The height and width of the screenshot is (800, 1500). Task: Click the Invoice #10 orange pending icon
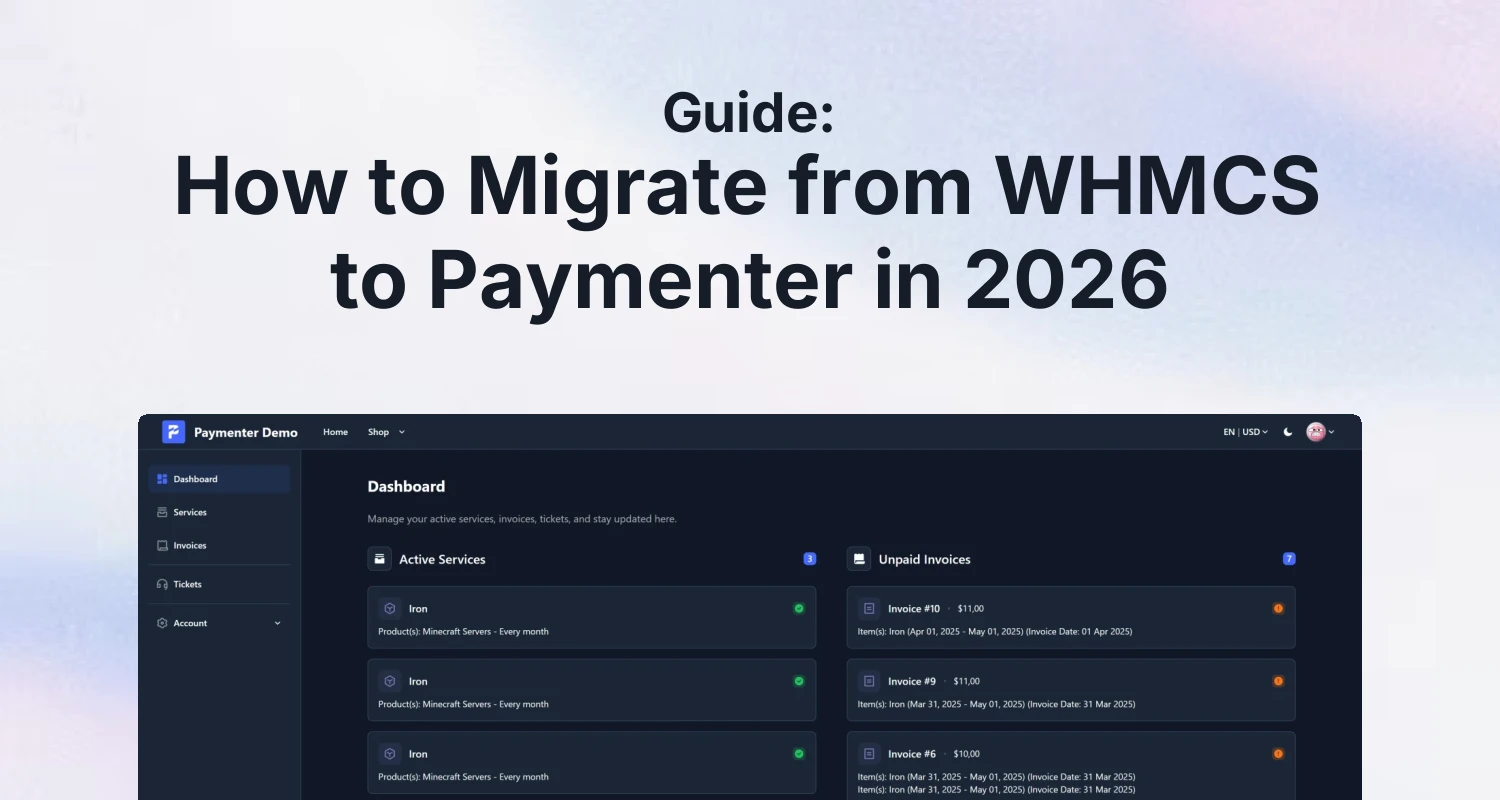1278,608
